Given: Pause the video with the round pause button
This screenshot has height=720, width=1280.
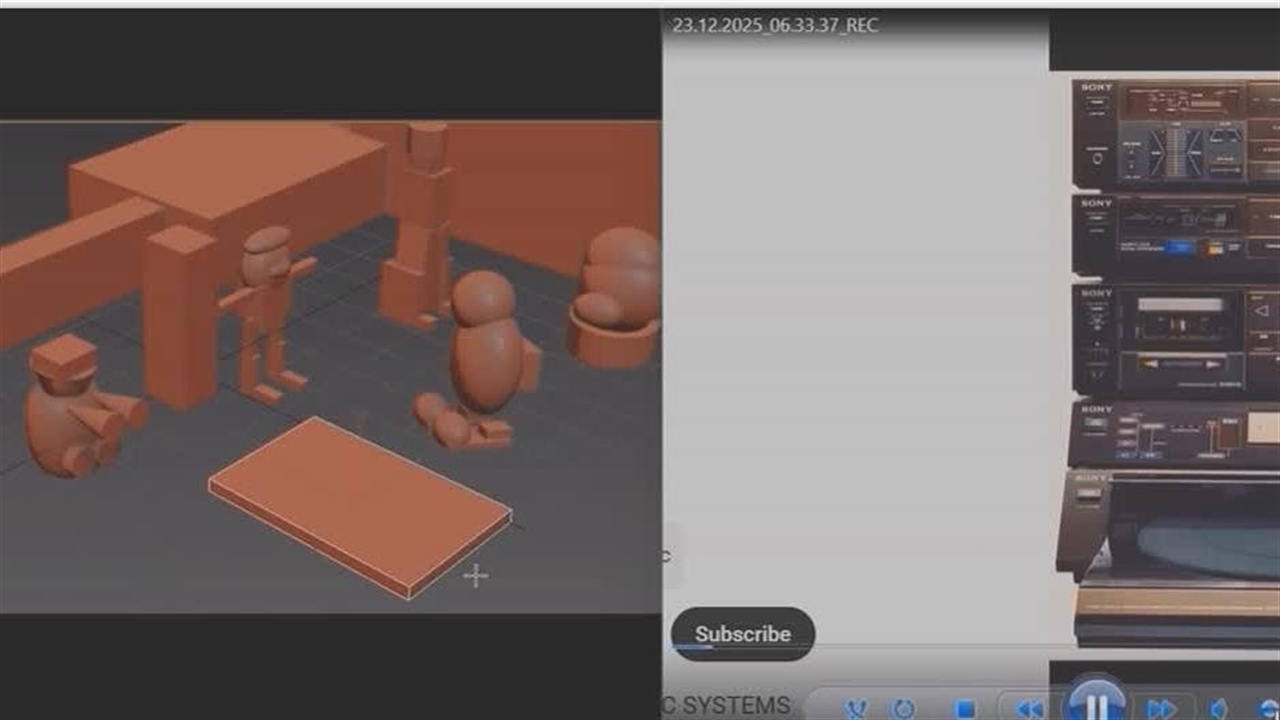Looking at the screenshot, I should point(1095,703).
